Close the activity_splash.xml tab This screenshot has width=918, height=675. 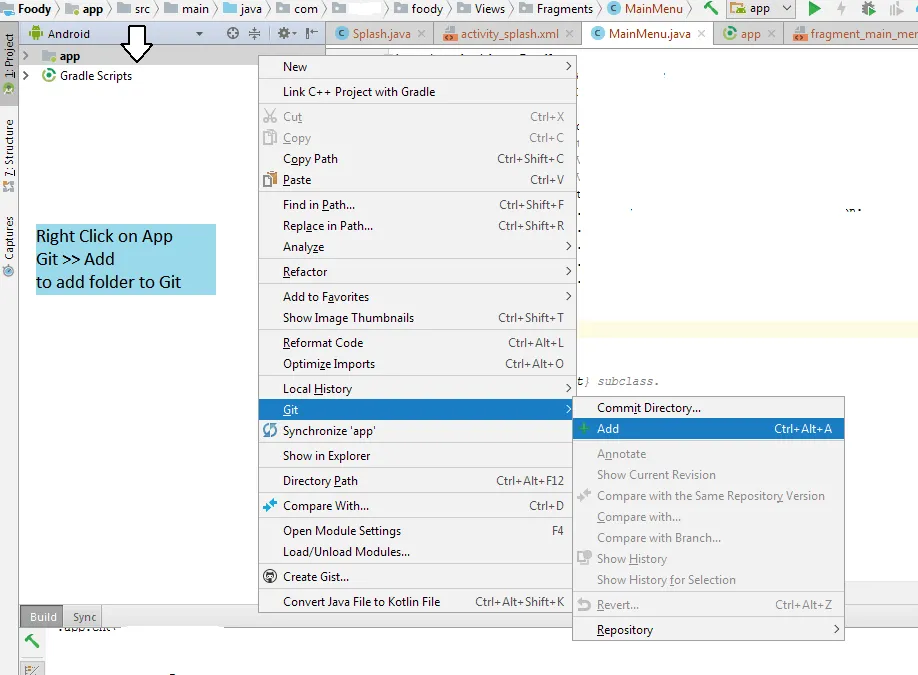click(x=569, y=34)
